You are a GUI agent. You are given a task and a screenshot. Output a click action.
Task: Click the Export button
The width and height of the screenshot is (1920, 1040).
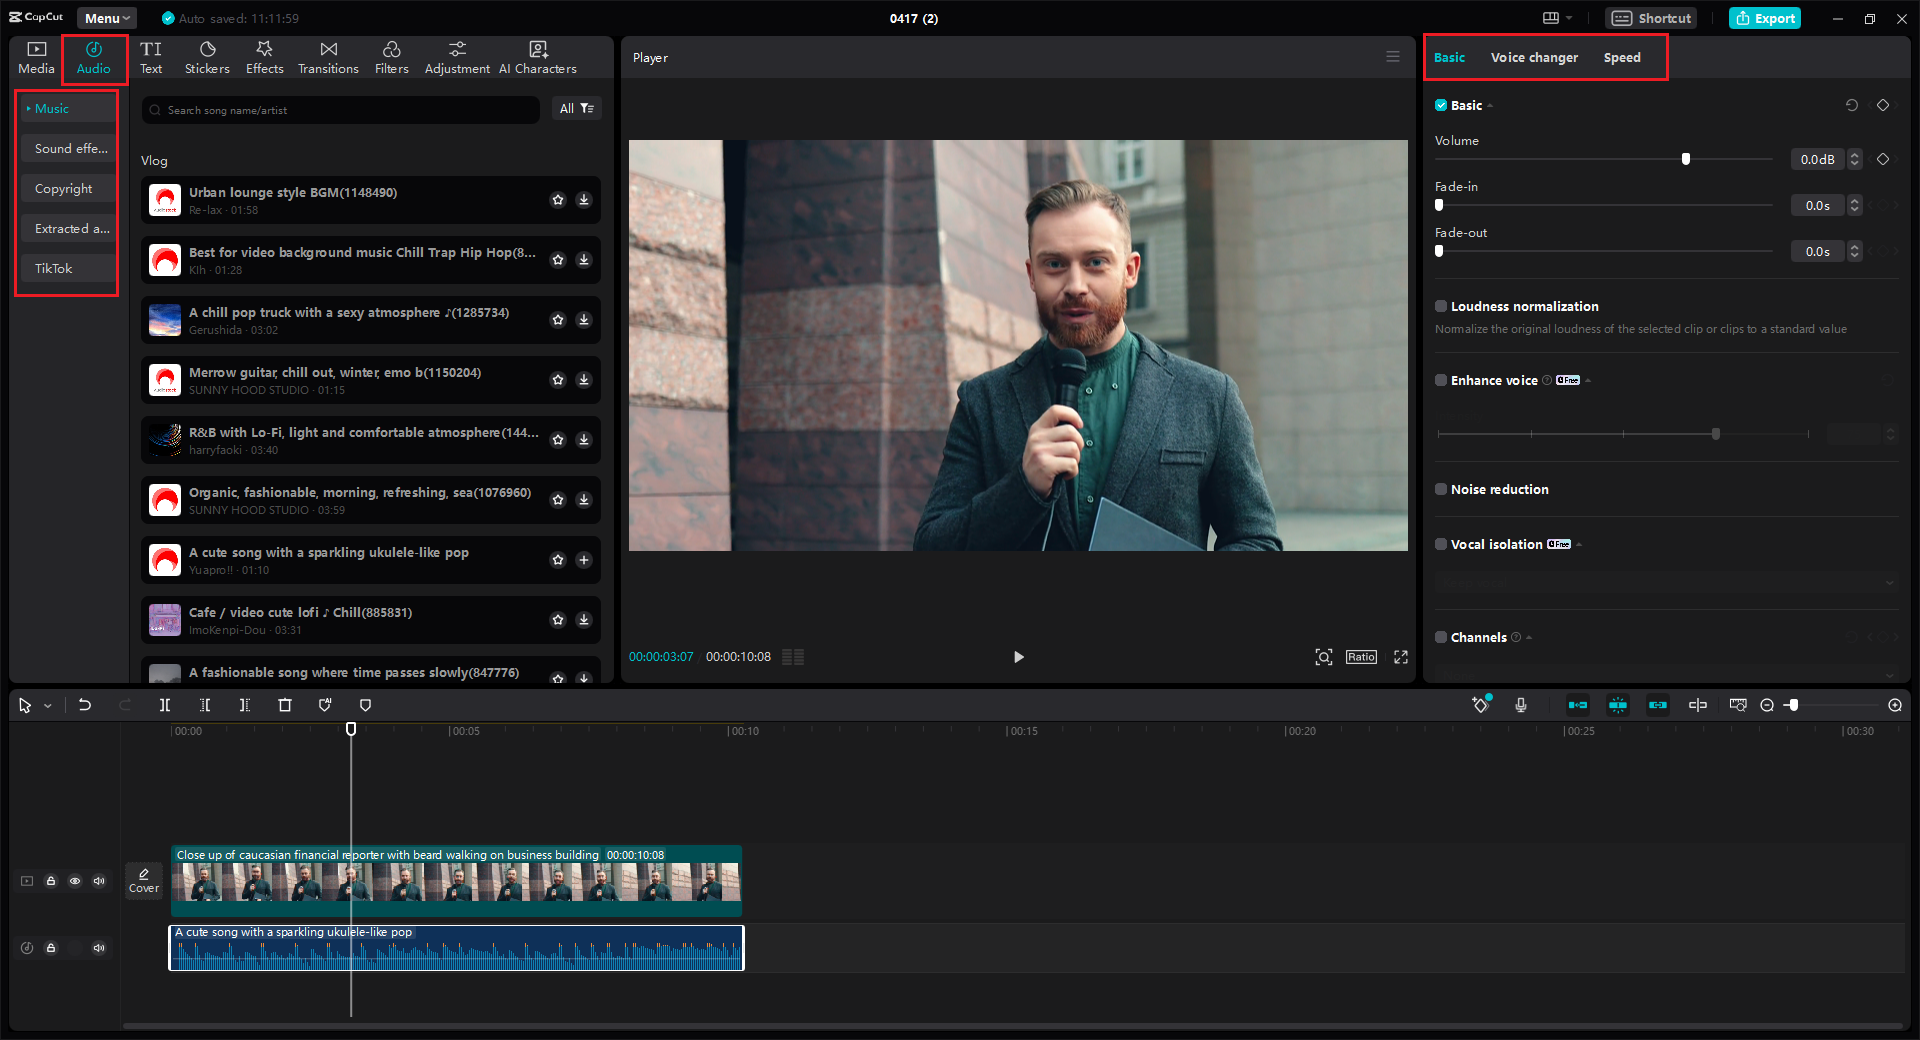click(1764, 18)
